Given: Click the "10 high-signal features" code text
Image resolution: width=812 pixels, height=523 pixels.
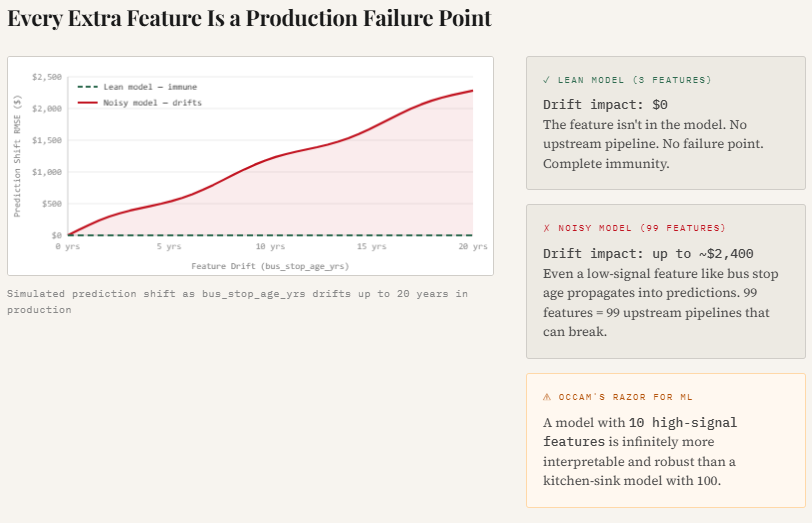Looking at the screenshot, I should (x=640, y=432).
